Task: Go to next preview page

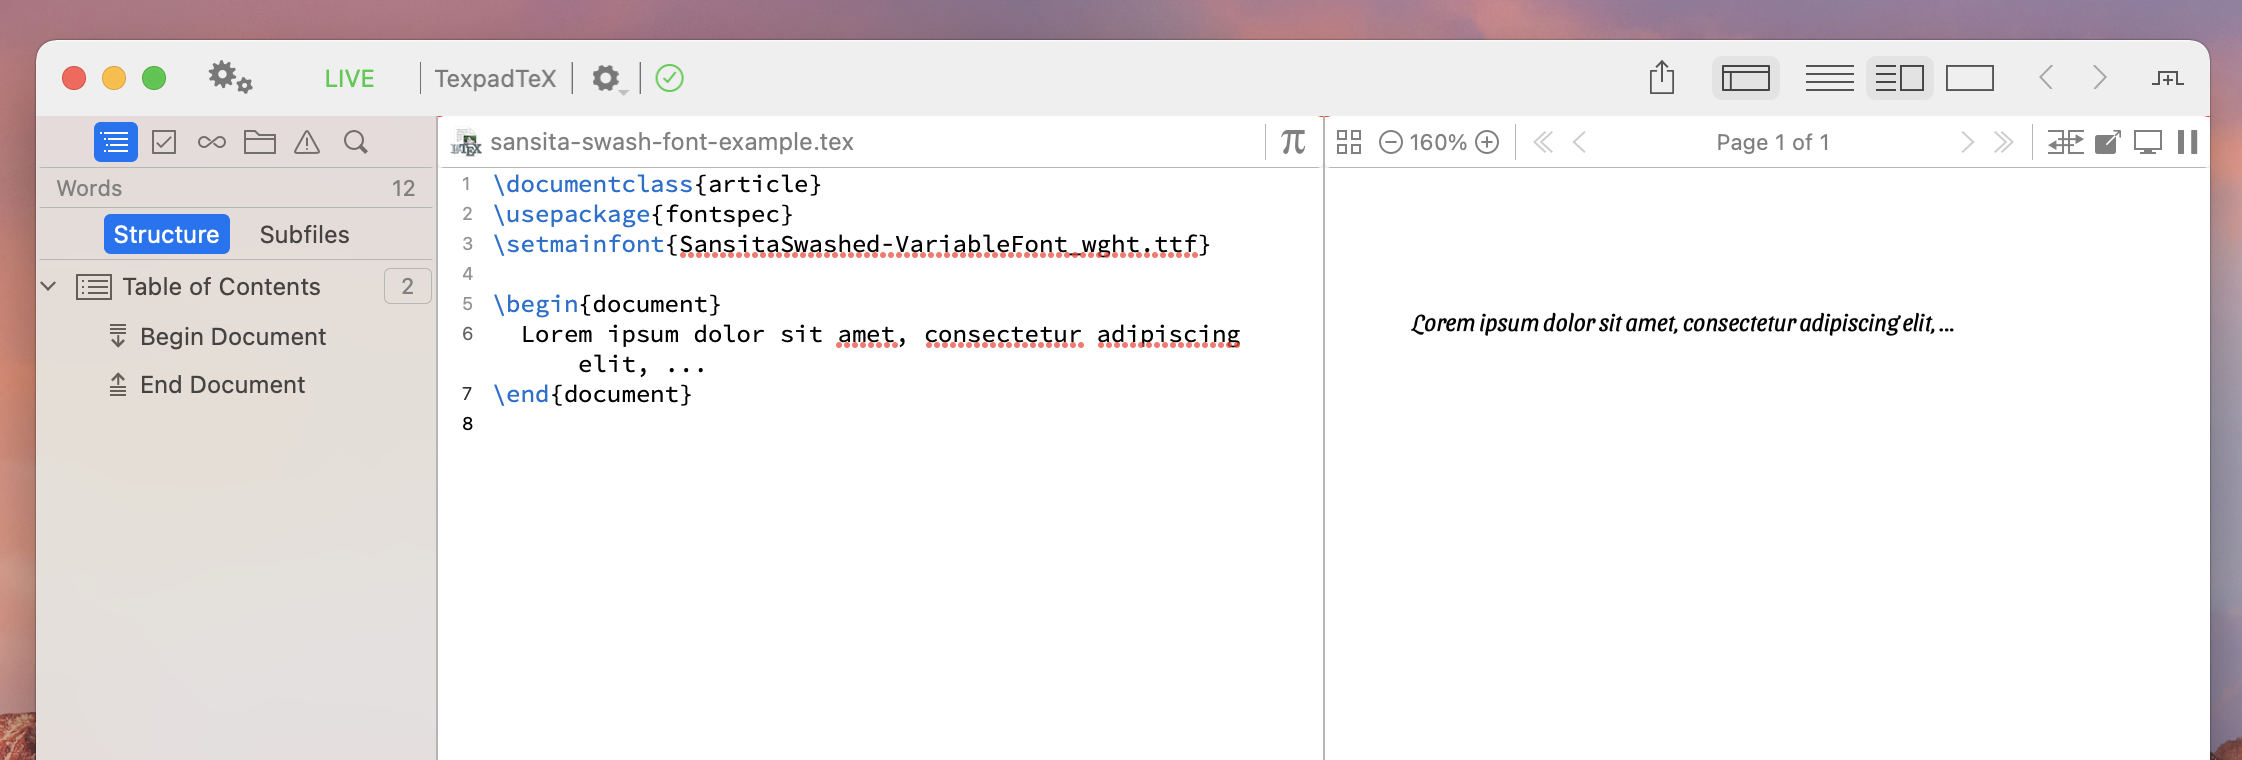Action: 1967,142
